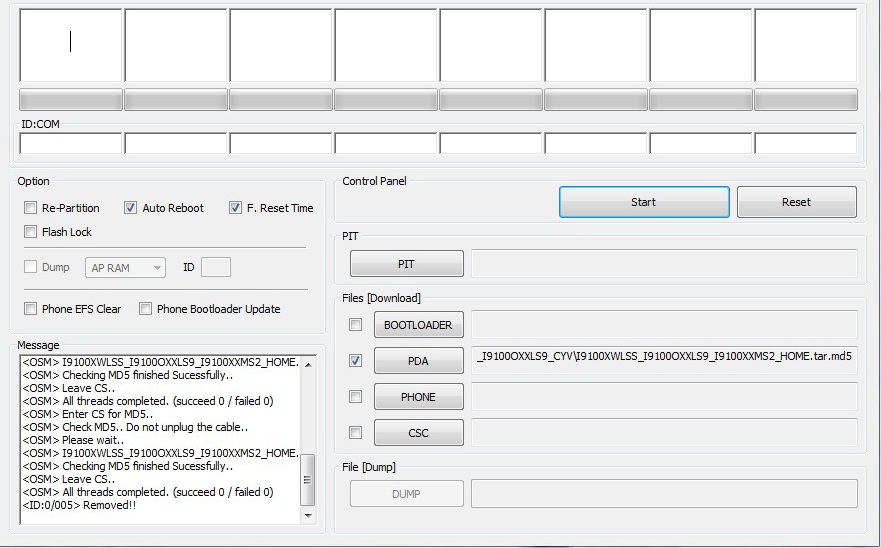Uncheck the checkbox next to PDA
Image resolution: width=881 pixels, height=548 pixels.
355,360
